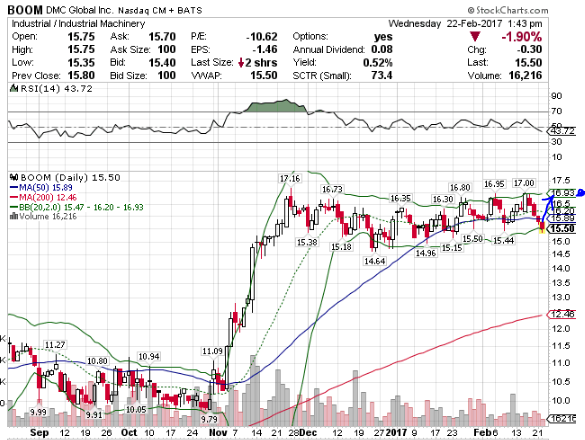Viewport: 585px width, 440px height.
Task: Click the Nov month label on axis
Action: (x=218, y=433)
